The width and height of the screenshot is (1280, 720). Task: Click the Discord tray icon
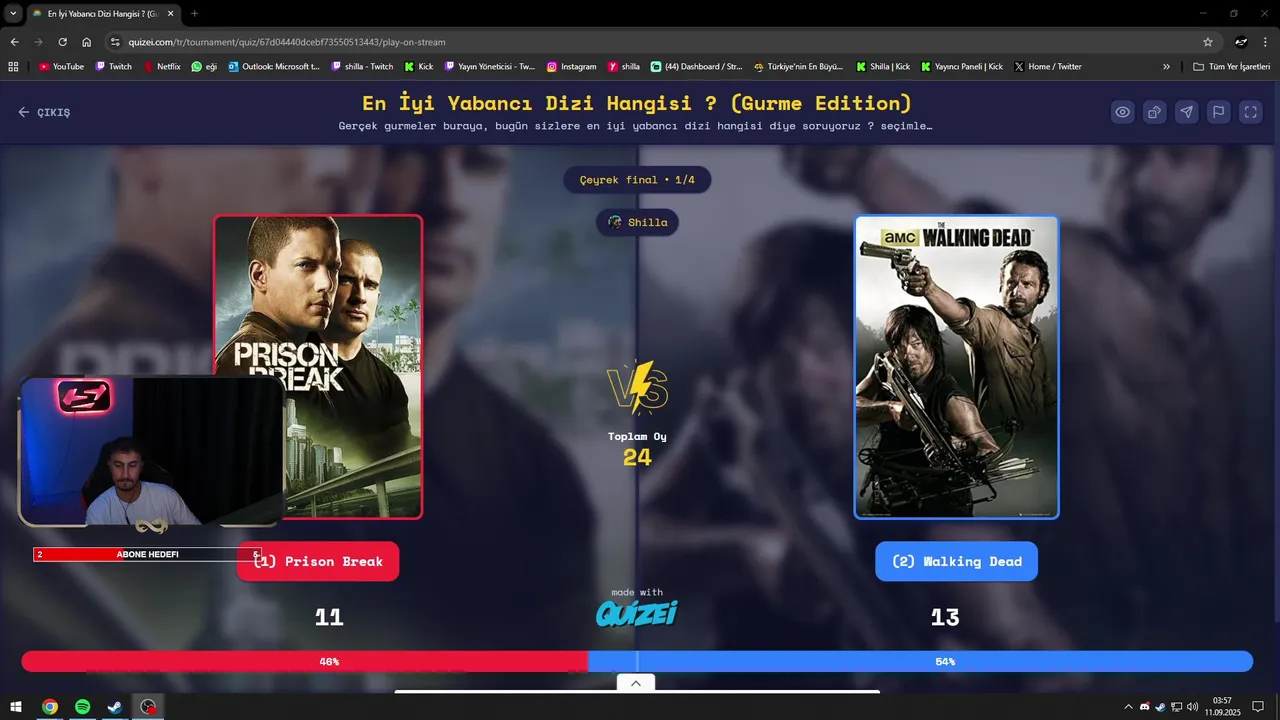click(x=1145, y=707)
